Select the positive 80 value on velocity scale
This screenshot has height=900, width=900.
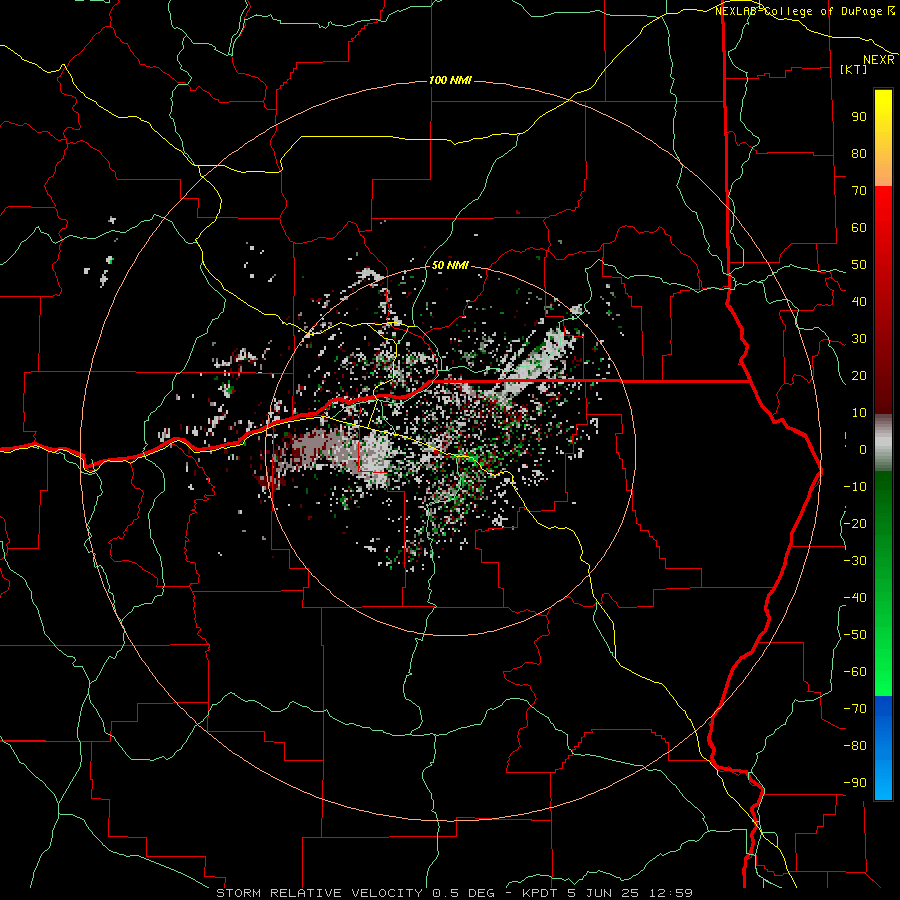859,153
